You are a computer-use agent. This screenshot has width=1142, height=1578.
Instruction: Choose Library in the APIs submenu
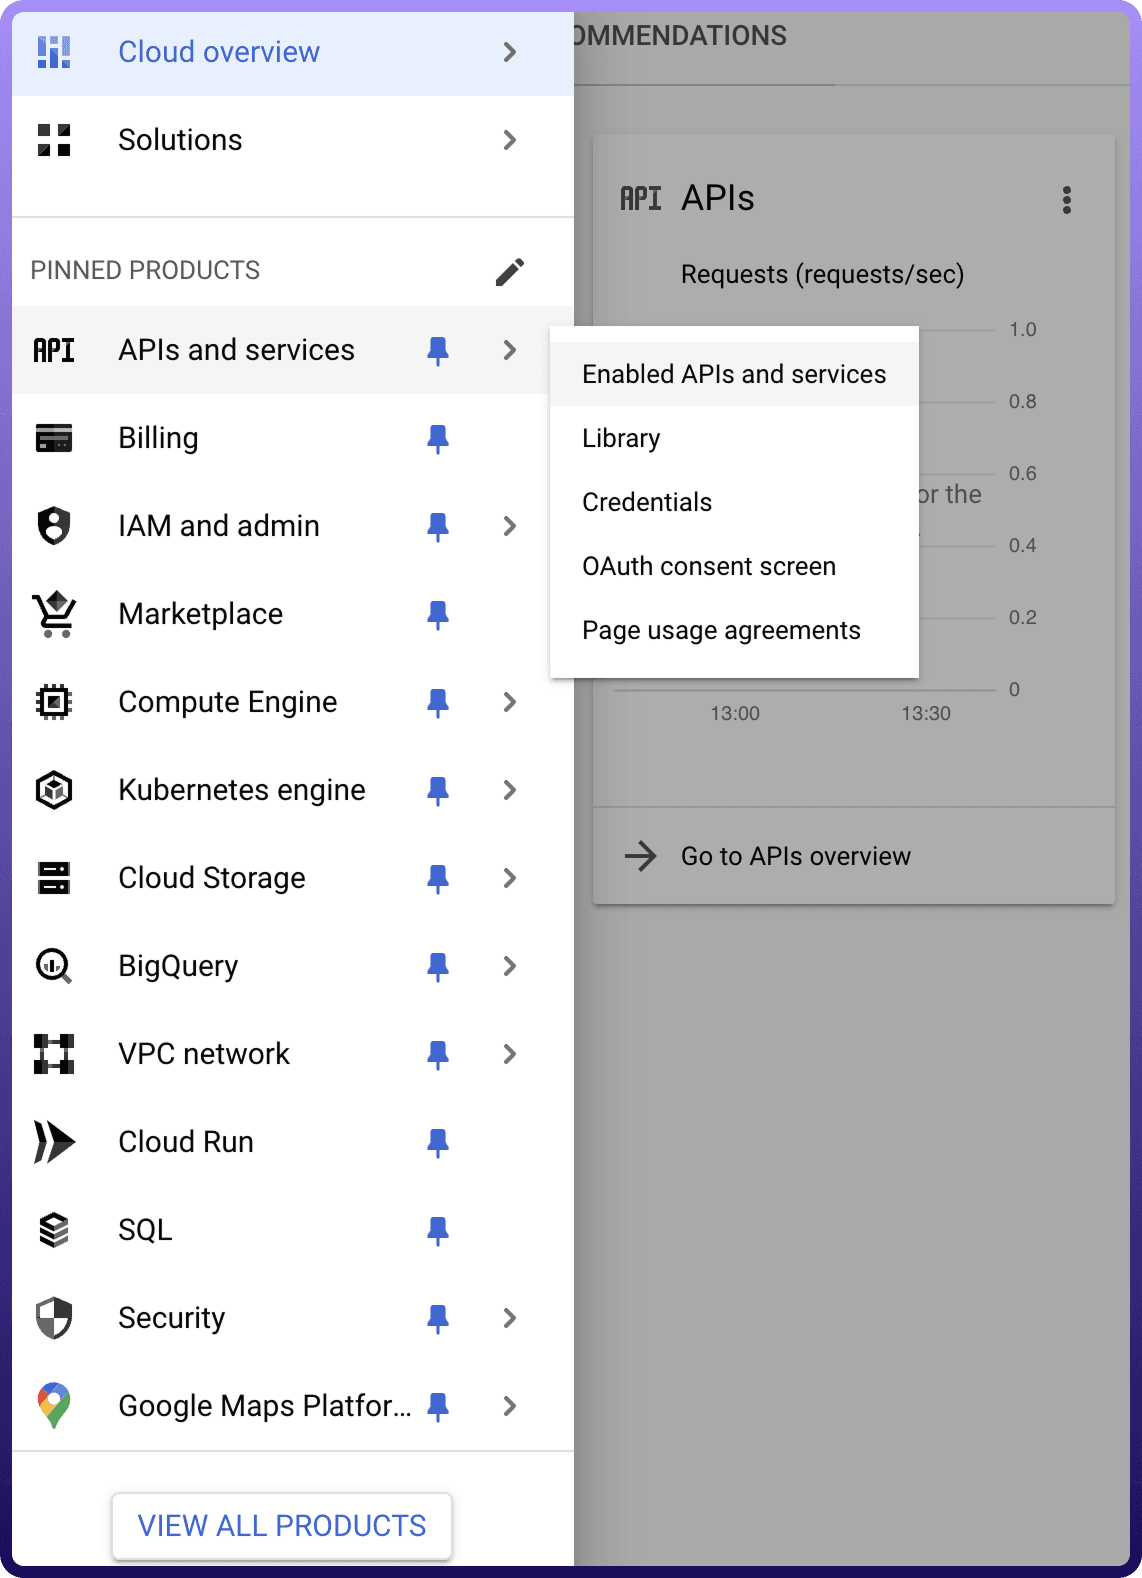pyautogui.click(x=621, y=438)
